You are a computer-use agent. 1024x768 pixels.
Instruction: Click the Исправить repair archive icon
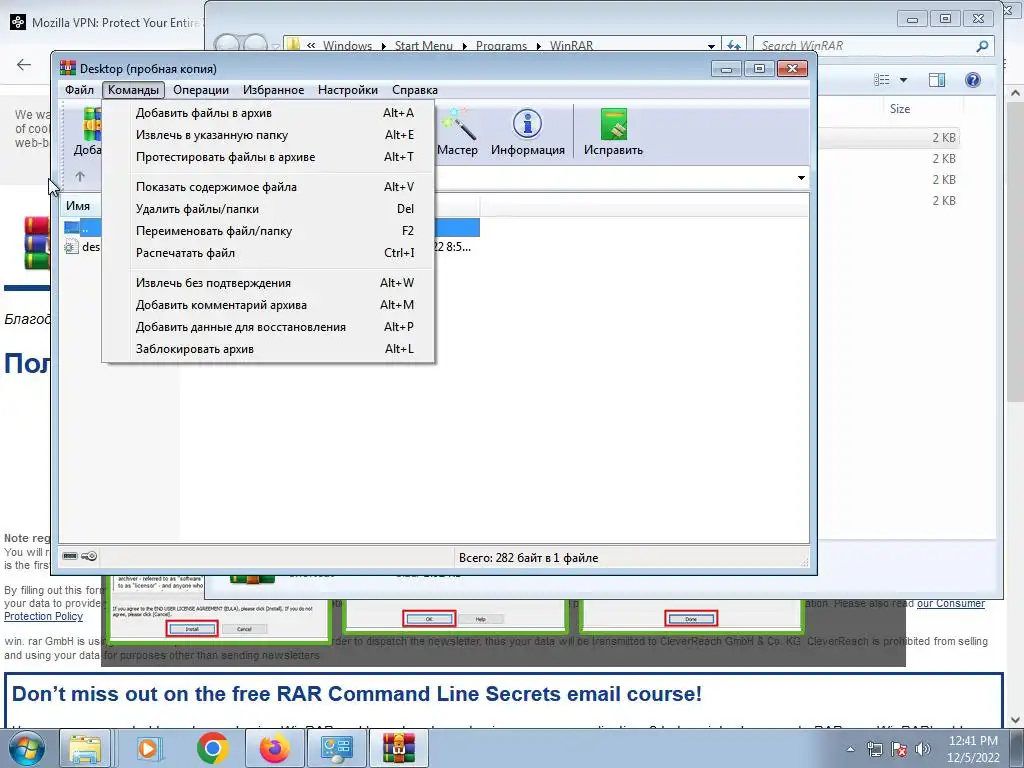click(613, 132)
